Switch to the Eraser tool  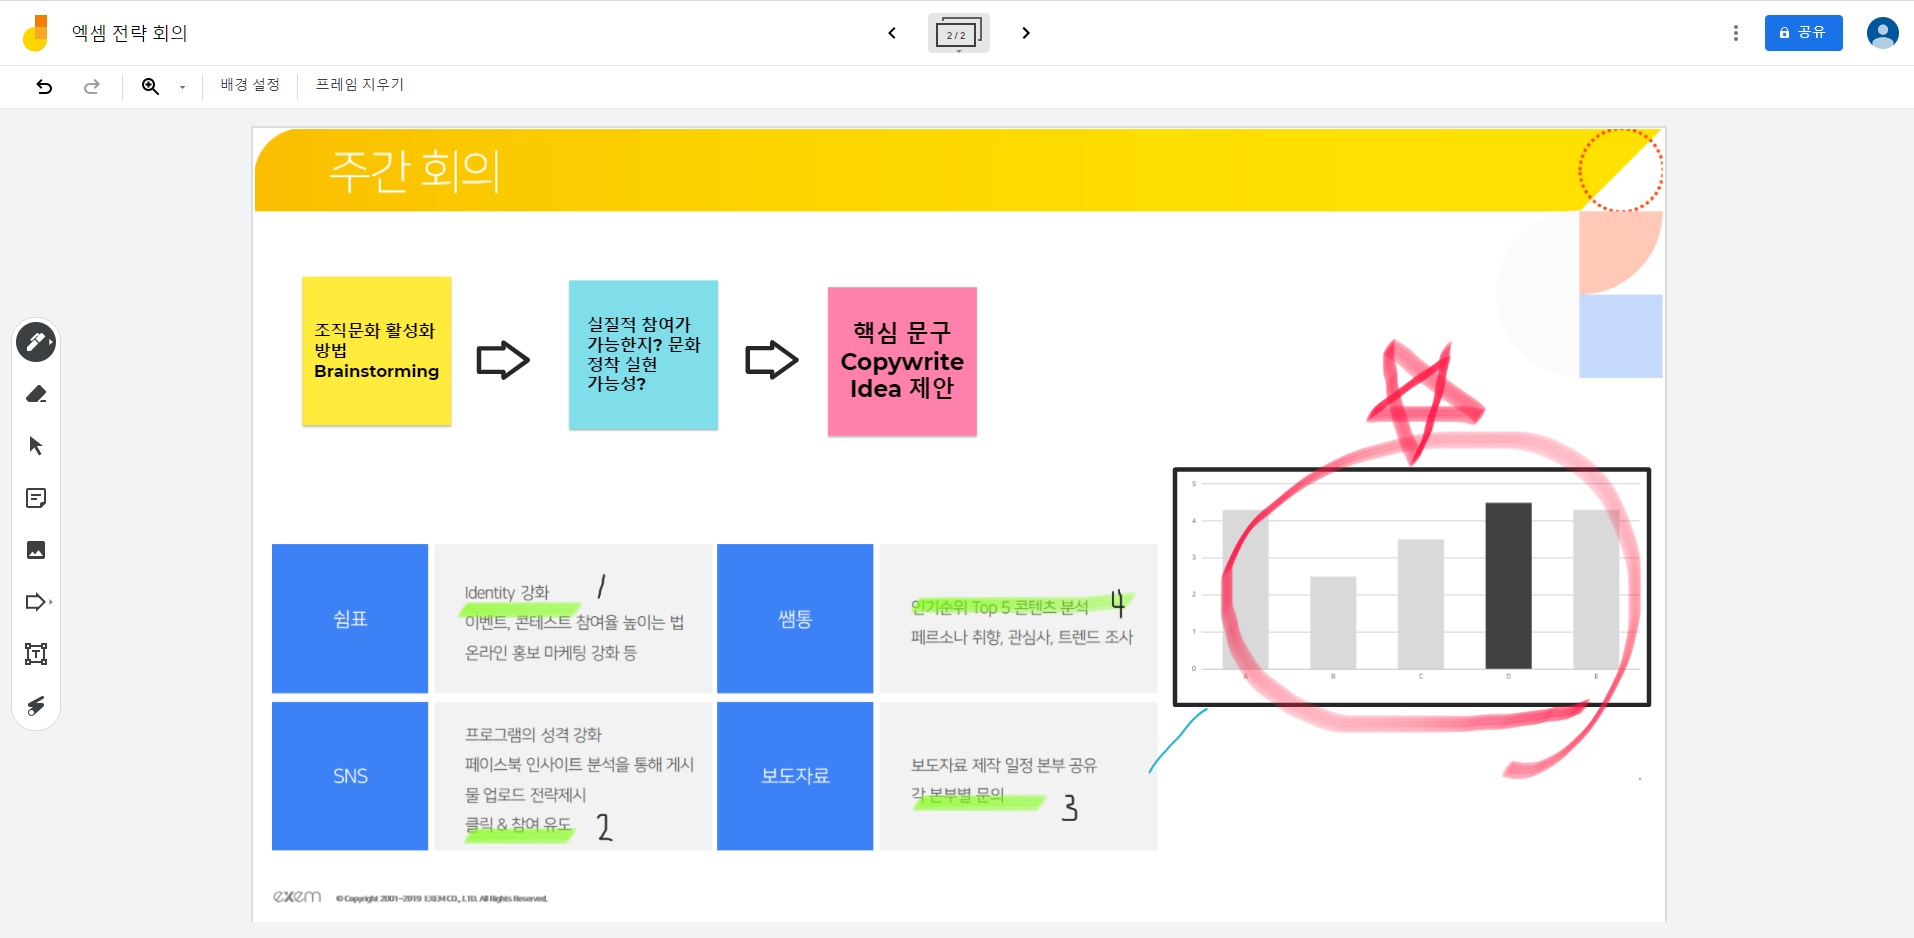pos(36,393)
